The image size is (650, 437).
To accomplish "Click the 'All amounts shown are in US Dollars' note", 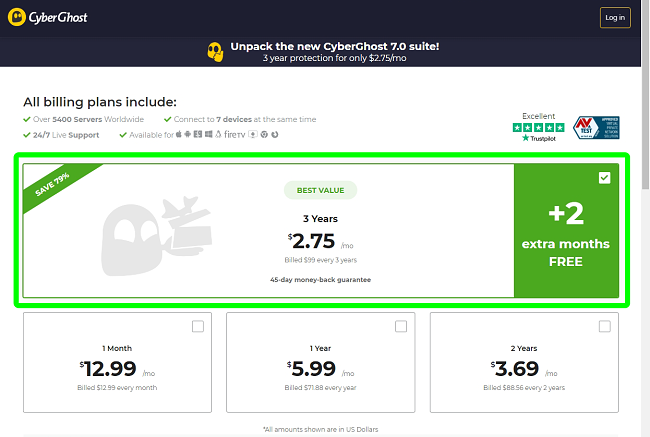I will tap(320, 429).
